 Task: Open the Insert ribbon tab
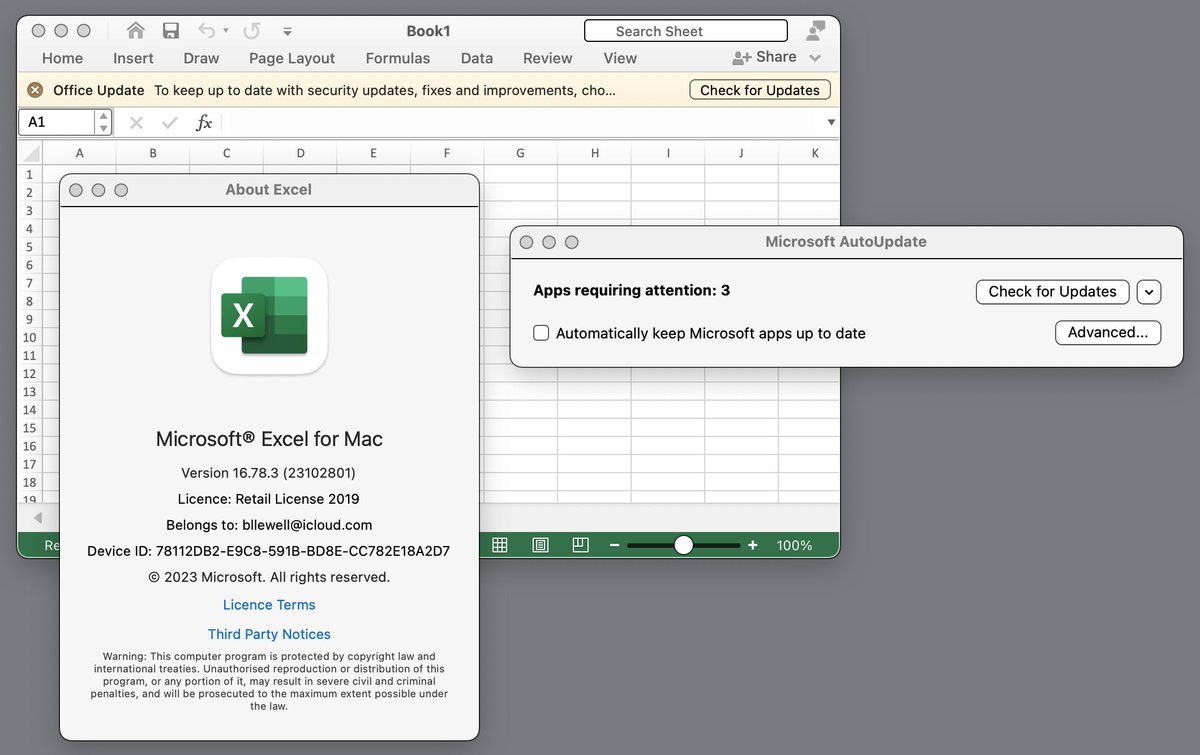pos(133,58)
